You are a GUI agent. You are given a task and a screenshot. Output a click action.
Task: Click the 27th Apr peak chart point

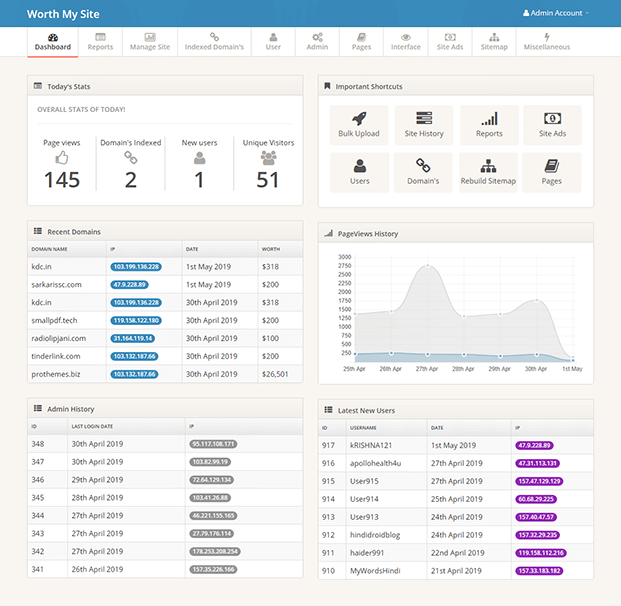click(427, 266)
